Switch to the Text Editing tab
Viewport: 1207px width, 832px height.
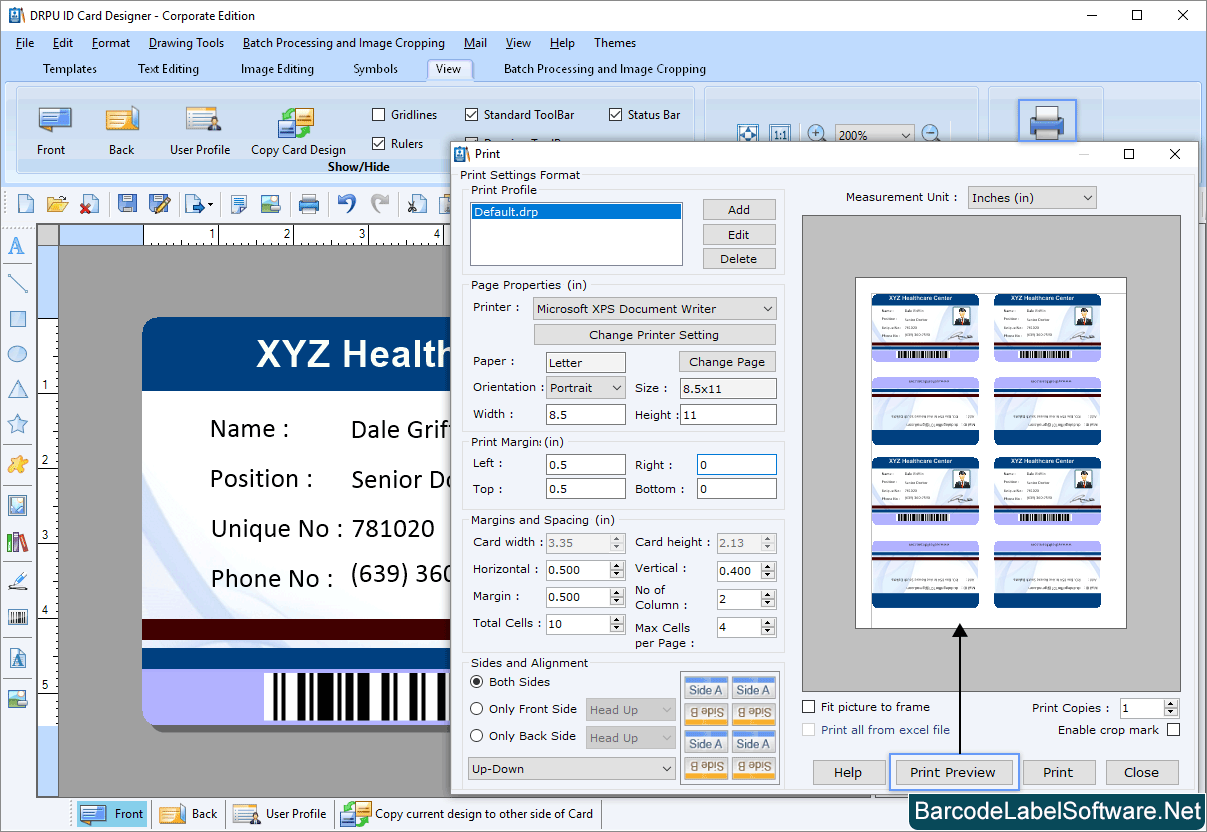167,69
